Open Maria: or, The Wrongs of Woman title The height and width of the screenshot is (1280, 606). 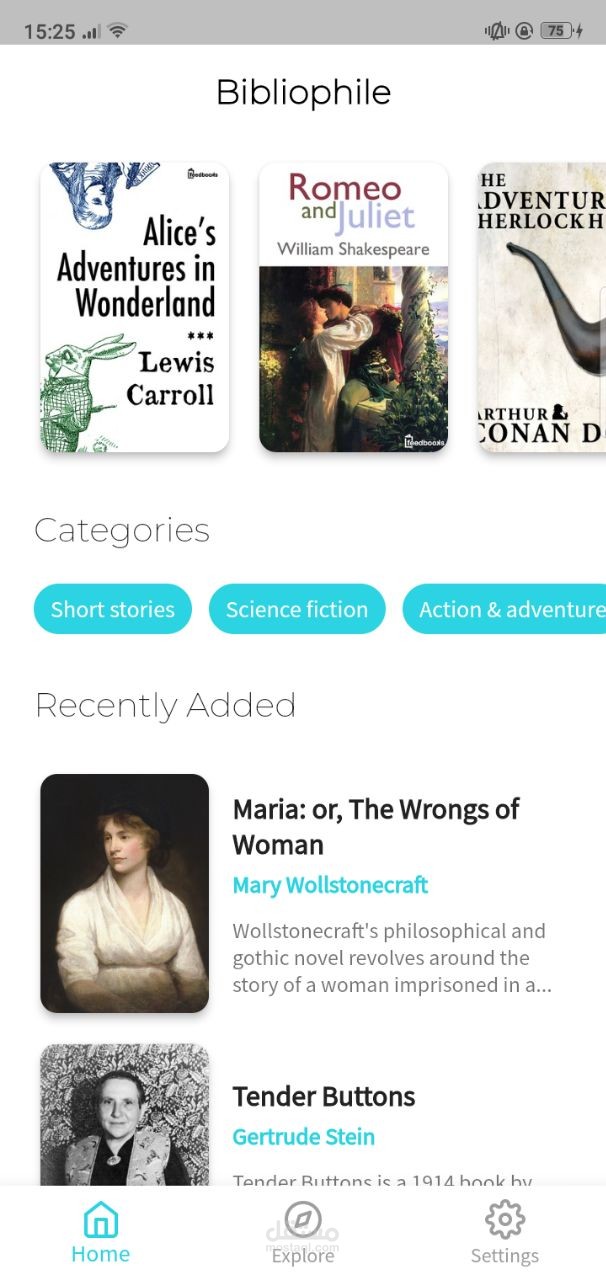376,826
